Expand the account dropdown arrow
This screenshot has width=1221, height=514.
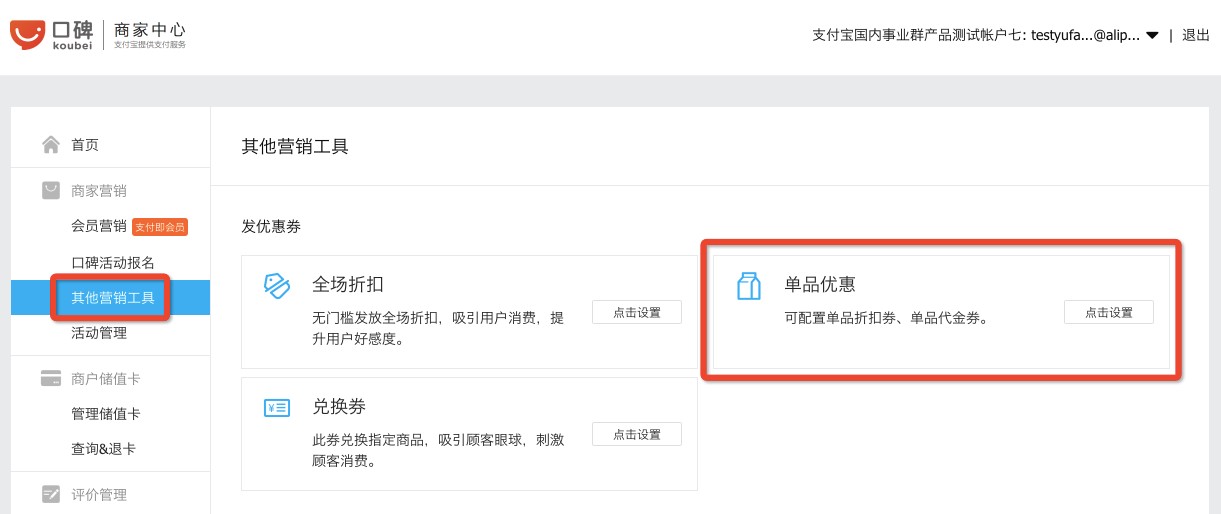[1152, 35]
